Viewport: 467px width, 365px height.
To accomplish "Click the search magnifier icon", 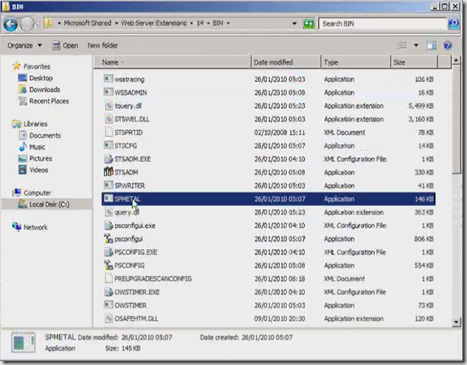I will click(x=454, y=24).
